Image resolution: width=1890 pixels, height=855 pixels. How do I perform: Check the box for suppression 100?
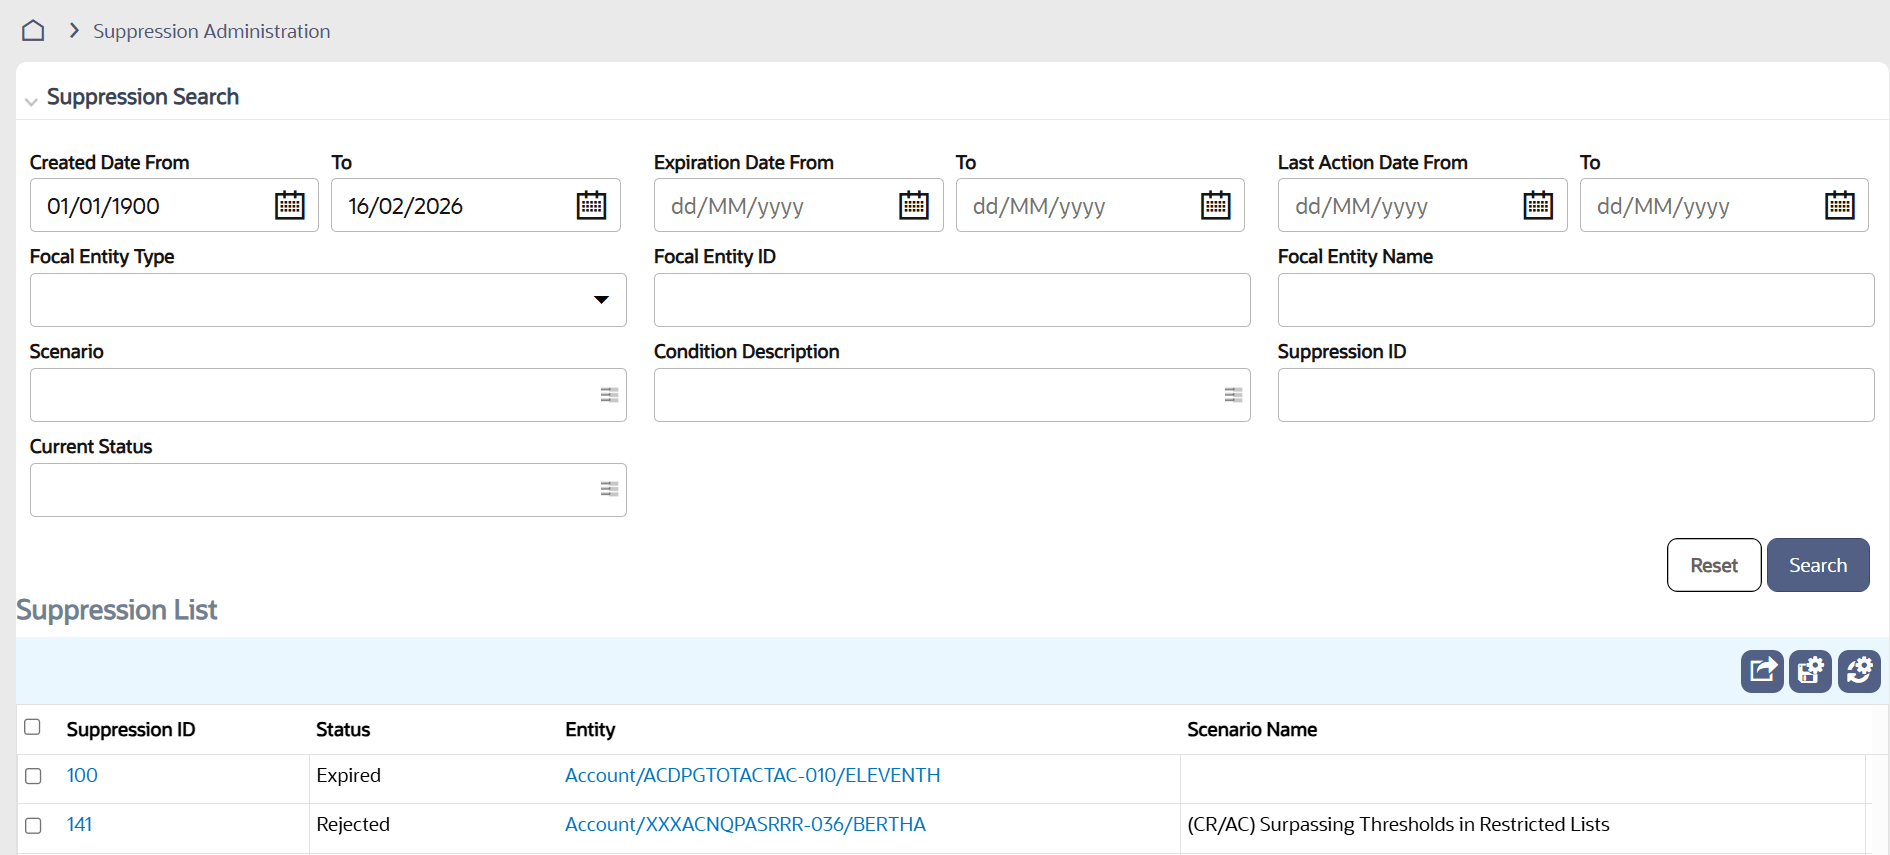coord(33,776)
